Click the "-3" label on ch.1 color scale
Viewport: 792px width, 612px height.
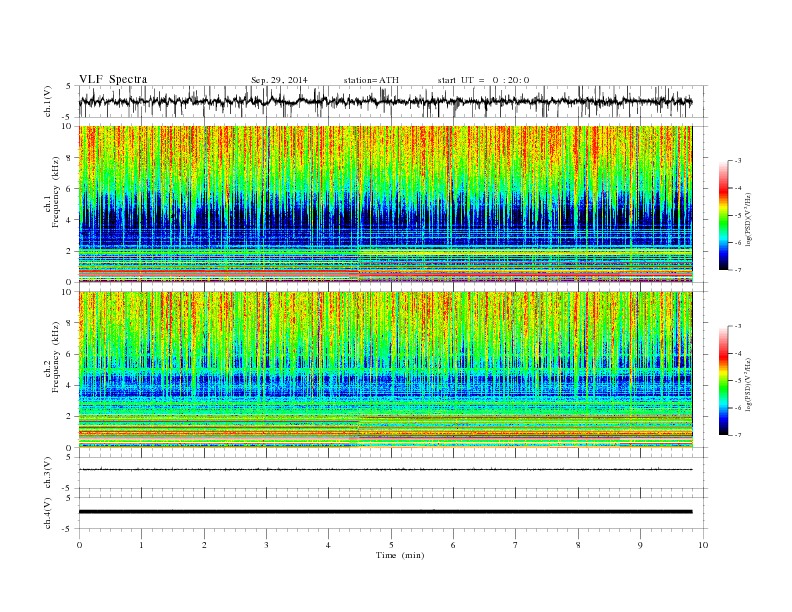(738, 161)
